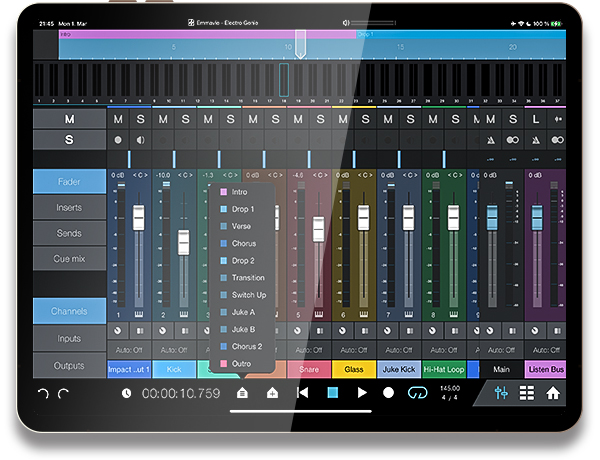This screenshot has width=600, height=460.
Task: Show Channels in the mixer
Action: click(x=69, y=311)
